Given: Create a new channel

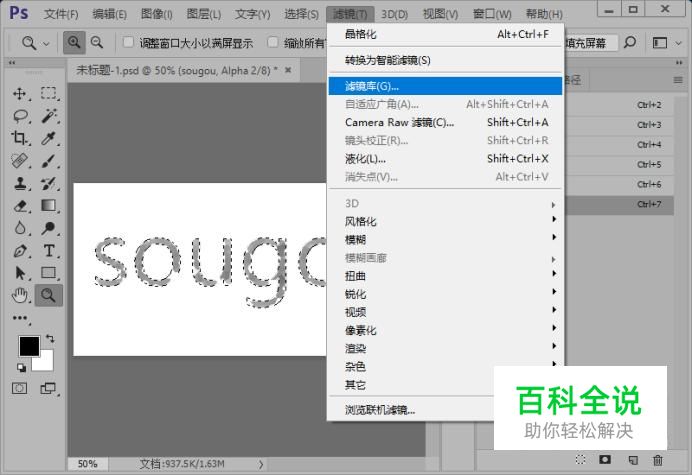Looking at the screenshot, I should (633, 460).
